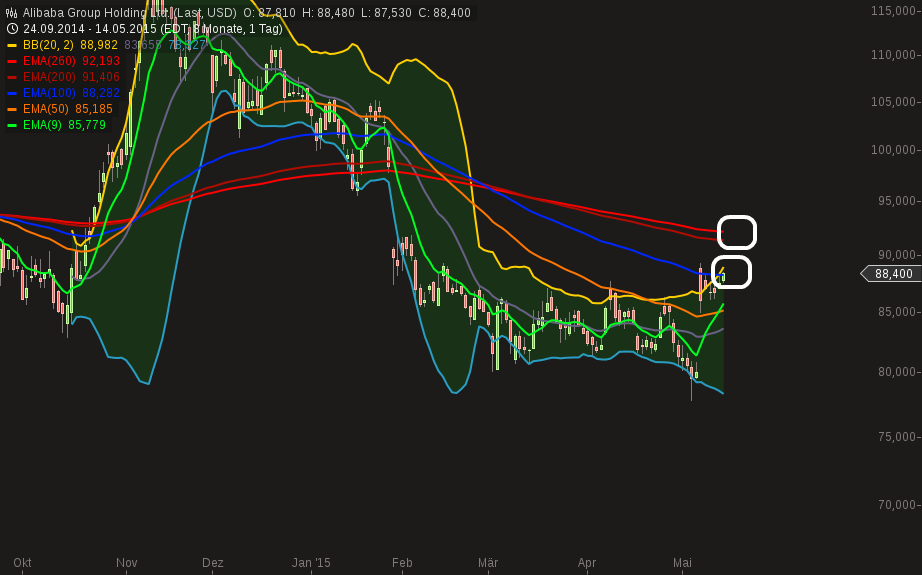922x575 pixels.
Task: Click the green EMA(9) legend swatch
Action: click(12, 125)
